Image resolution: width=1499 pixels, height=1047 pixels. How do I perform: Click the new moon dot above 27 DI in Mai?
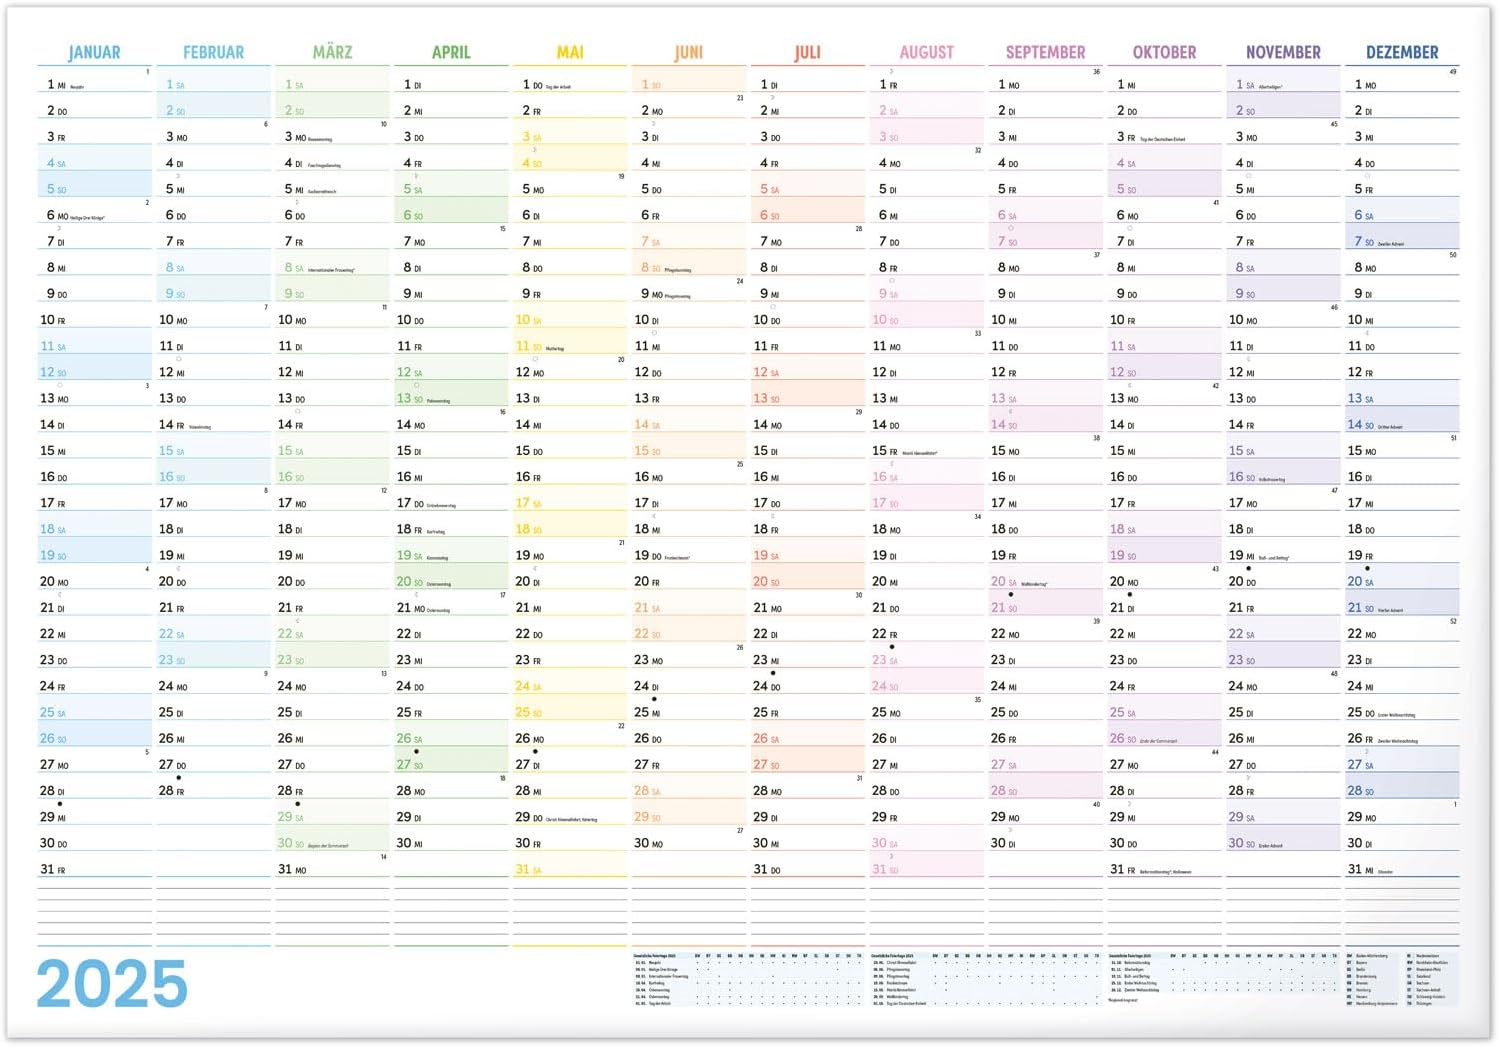tap(535, 752)
